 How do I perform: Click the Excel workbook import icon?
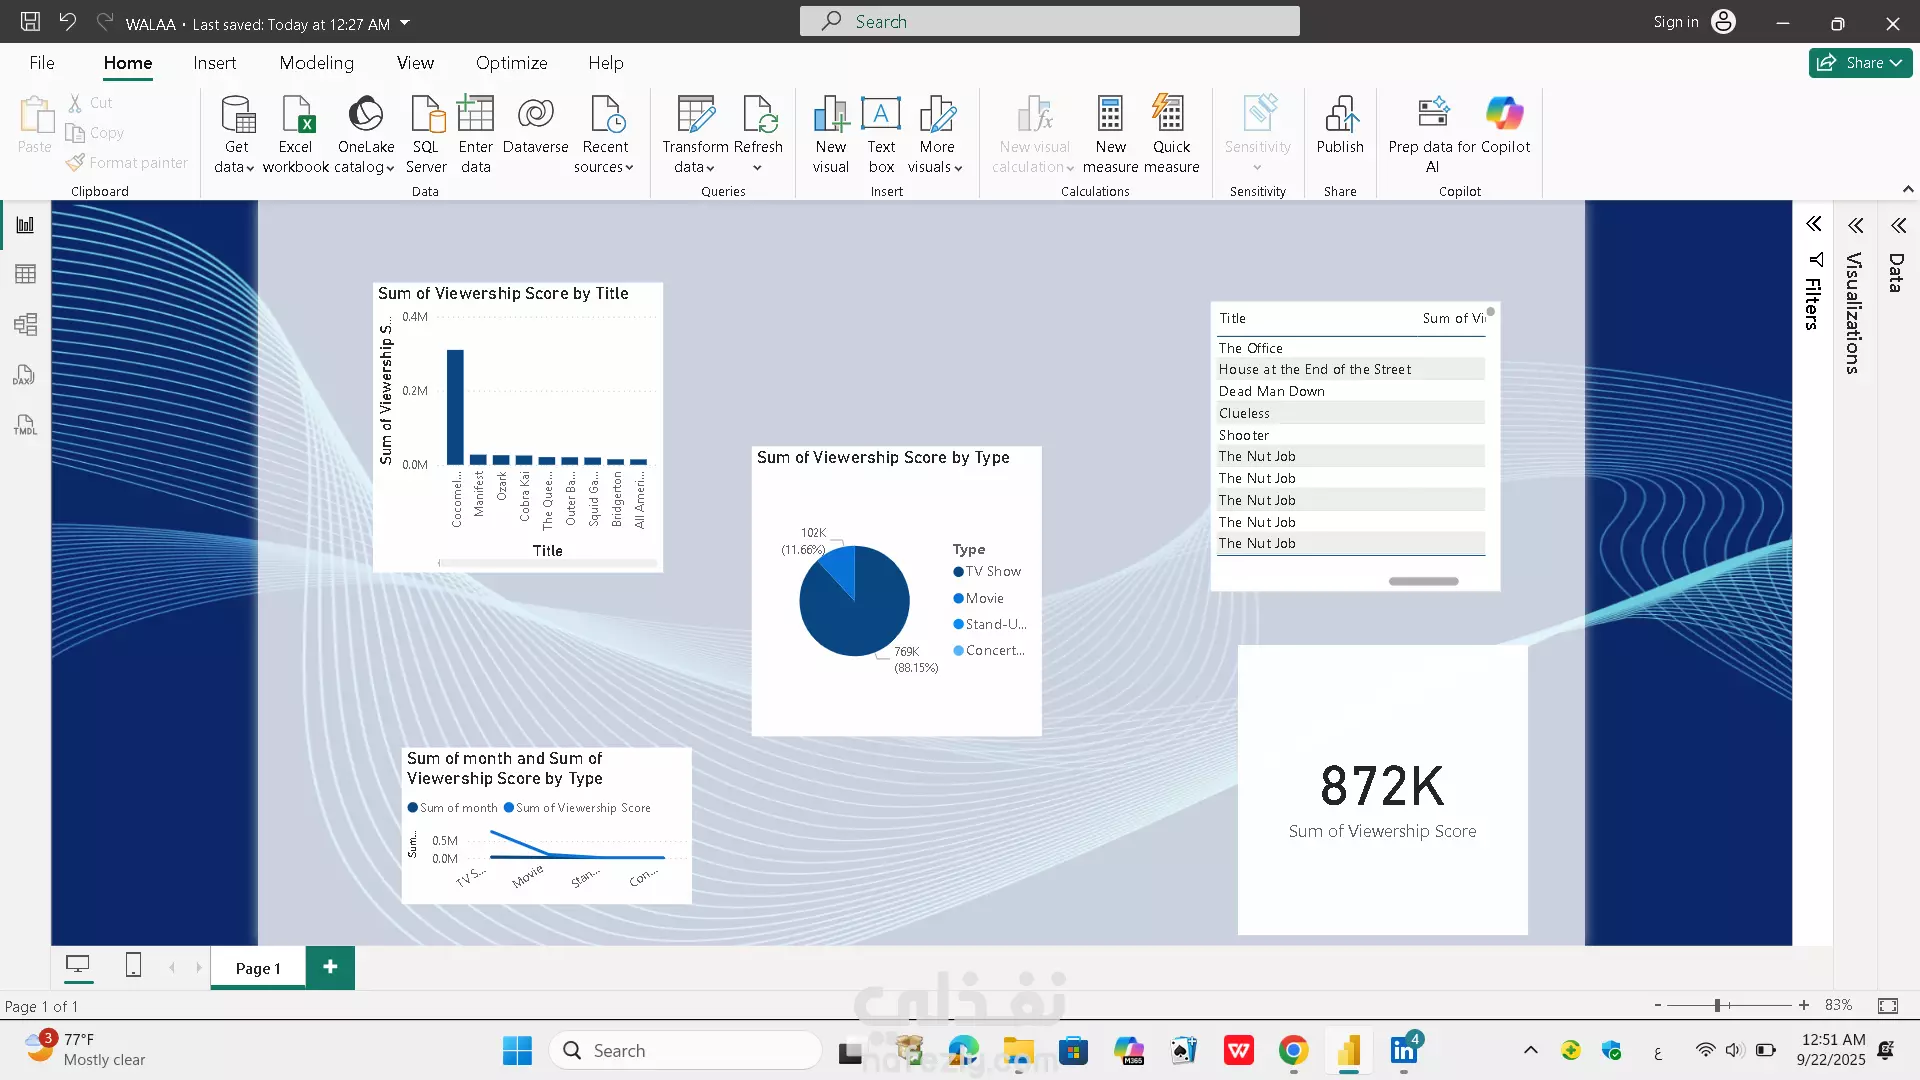pos(296,115)
